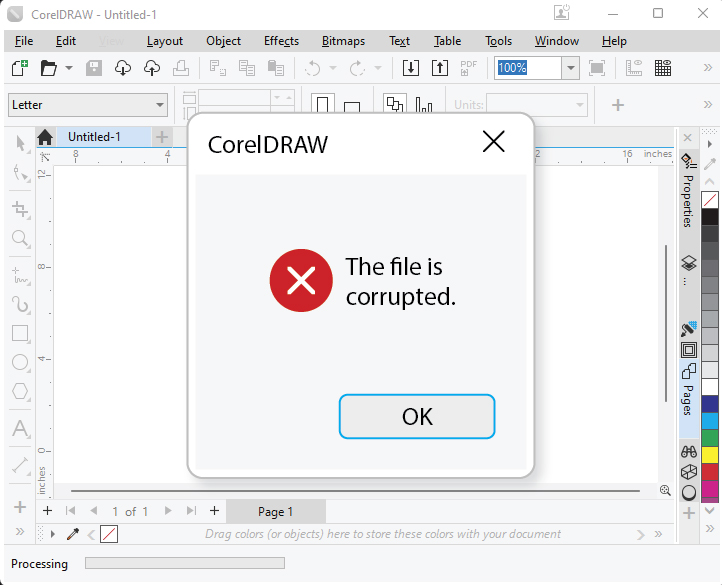Open the Edit menu

coord(66,41)
